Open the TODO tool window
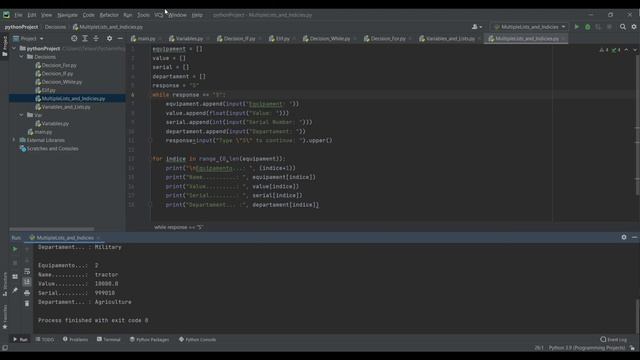Viewport: 640px width, 360px height. pos(44,340)
